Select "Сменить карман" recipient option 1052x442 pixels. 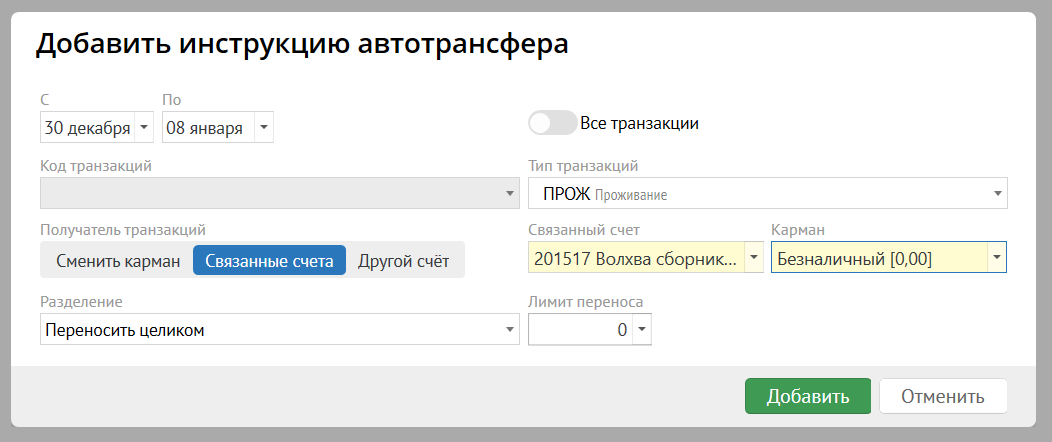pyautogui.click(x=117, y=261)
